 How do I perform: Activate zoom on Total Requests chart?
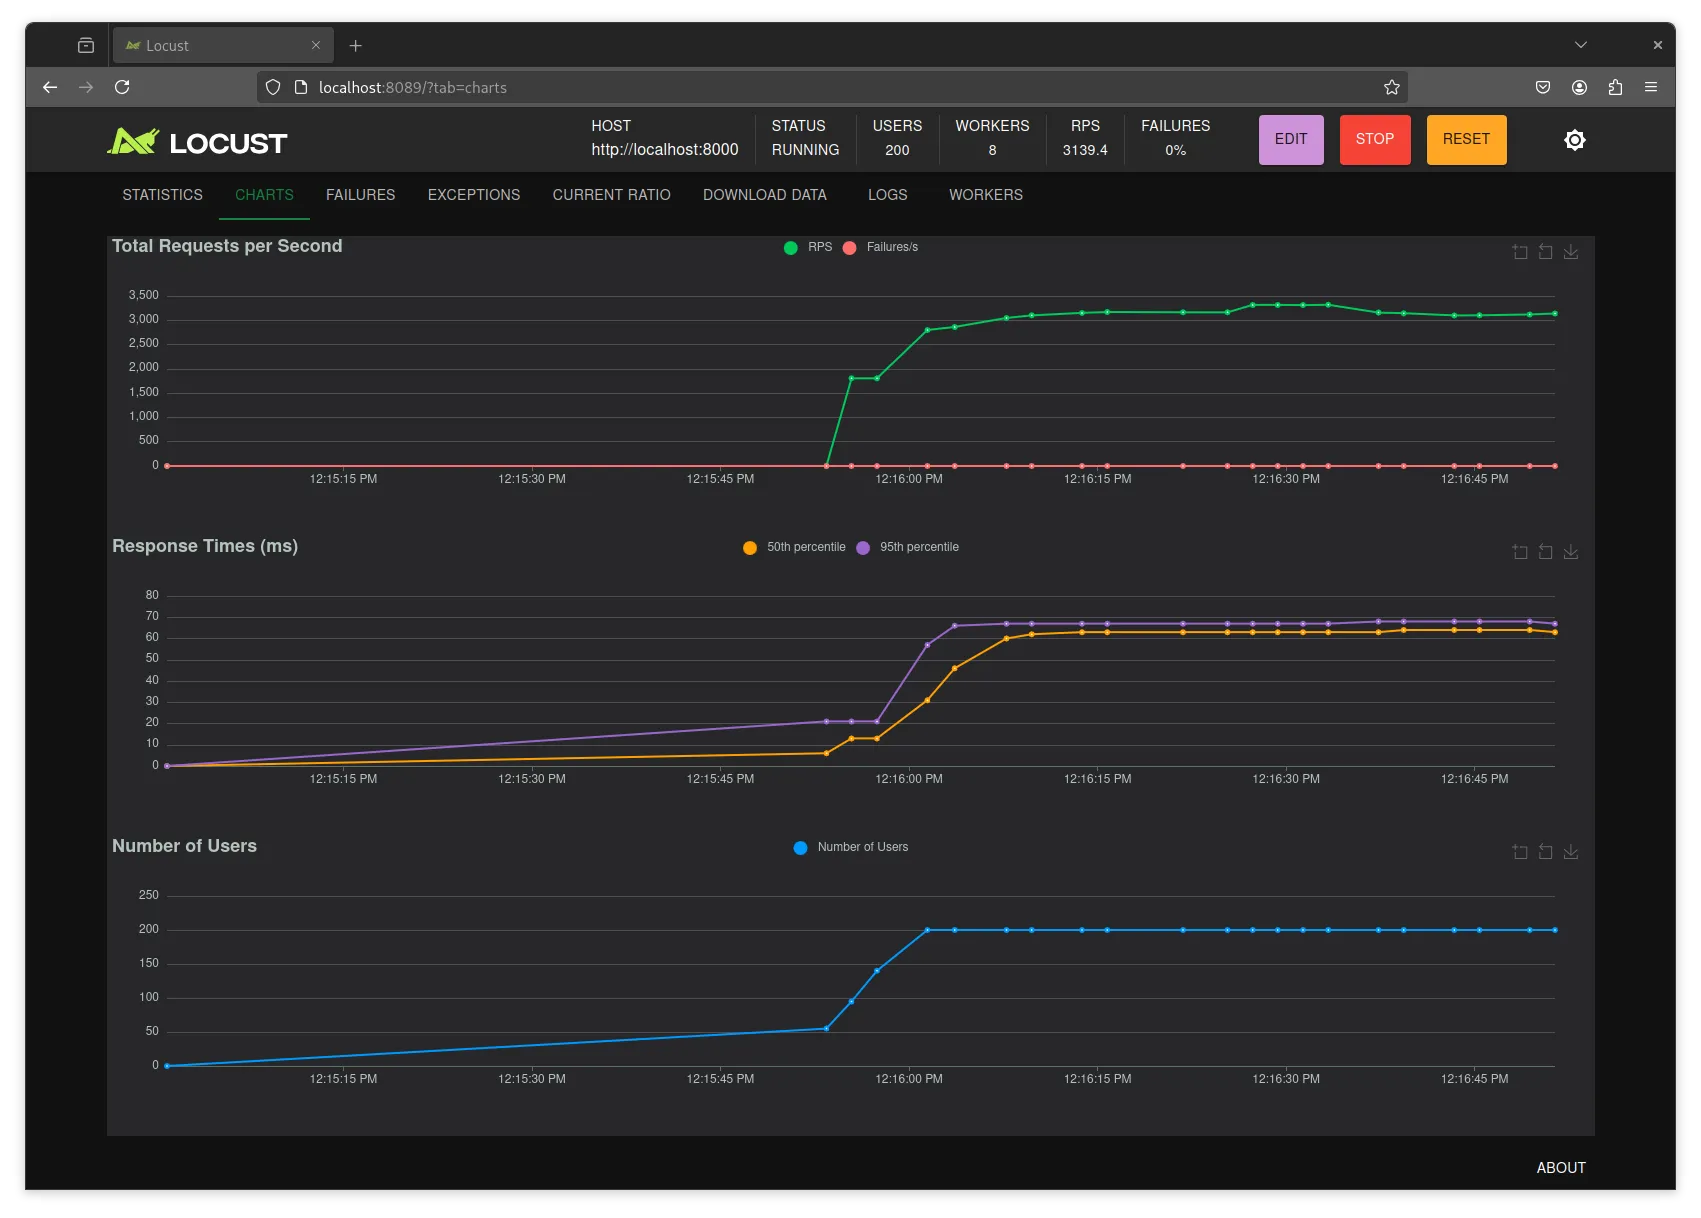[1520, 252]
